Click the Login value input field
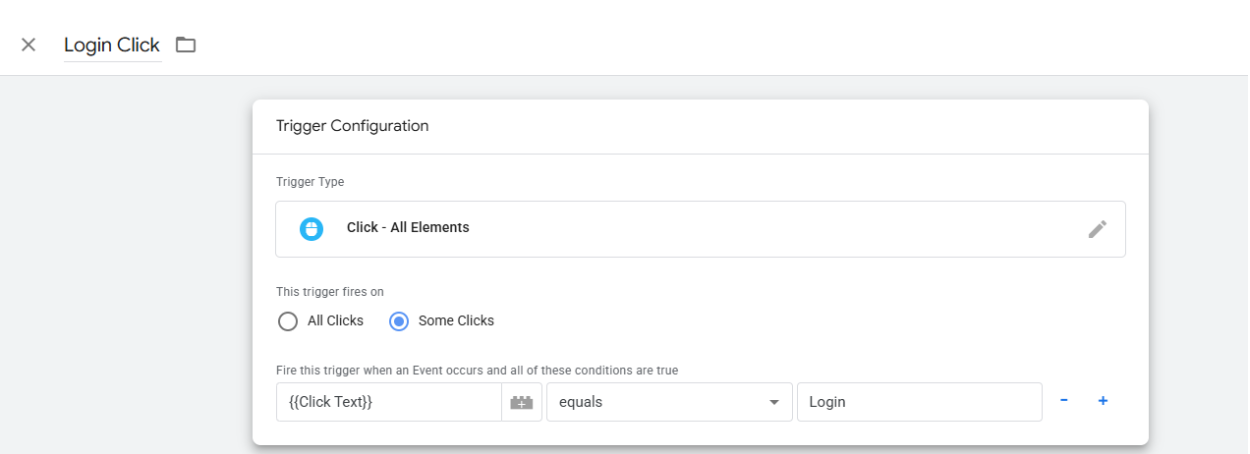1250x454 pixels. [918, 402]
